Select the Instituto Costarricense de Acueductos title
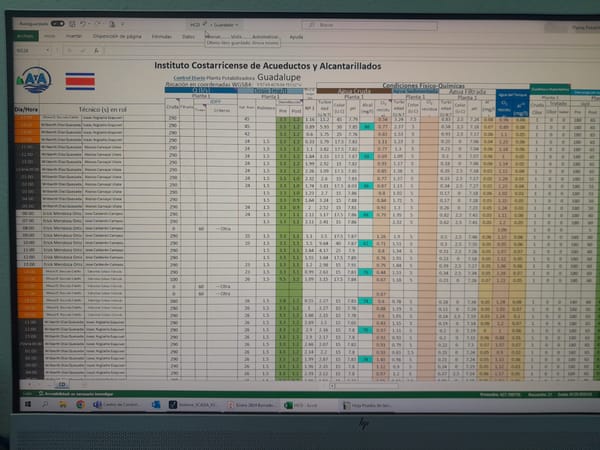 click(268, 66)
